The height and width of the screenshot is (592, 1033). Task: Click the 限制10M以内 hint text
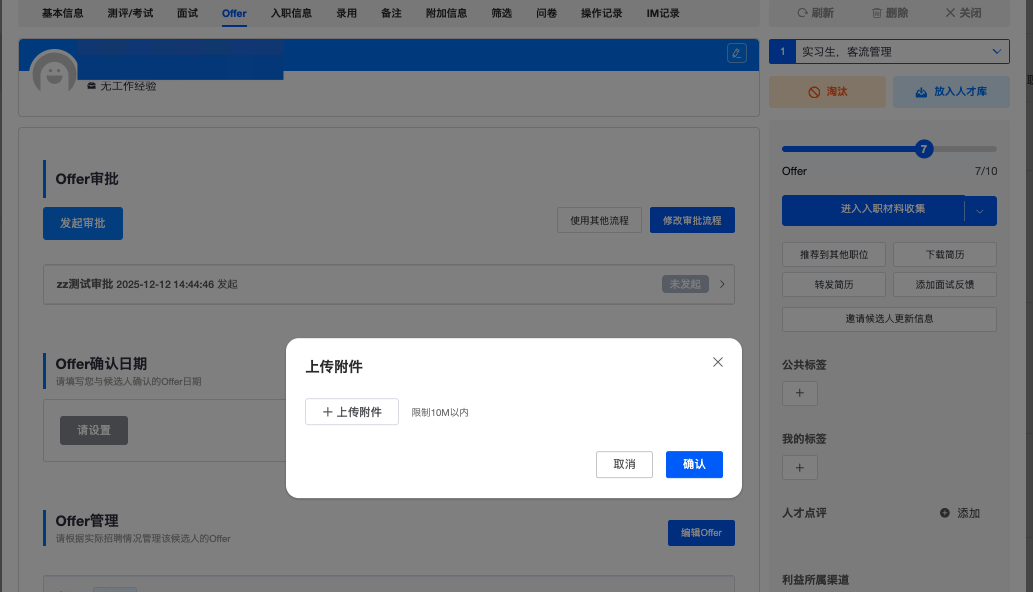point(440,412)
